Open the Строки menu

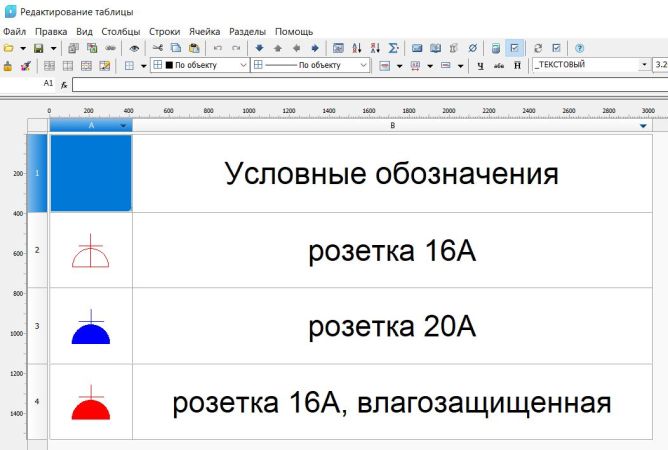point(164,32)
